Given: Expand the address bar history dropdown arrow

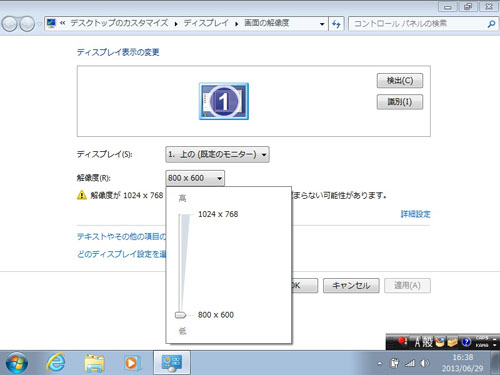Looking at the screenshot, I should coord(322,24).
